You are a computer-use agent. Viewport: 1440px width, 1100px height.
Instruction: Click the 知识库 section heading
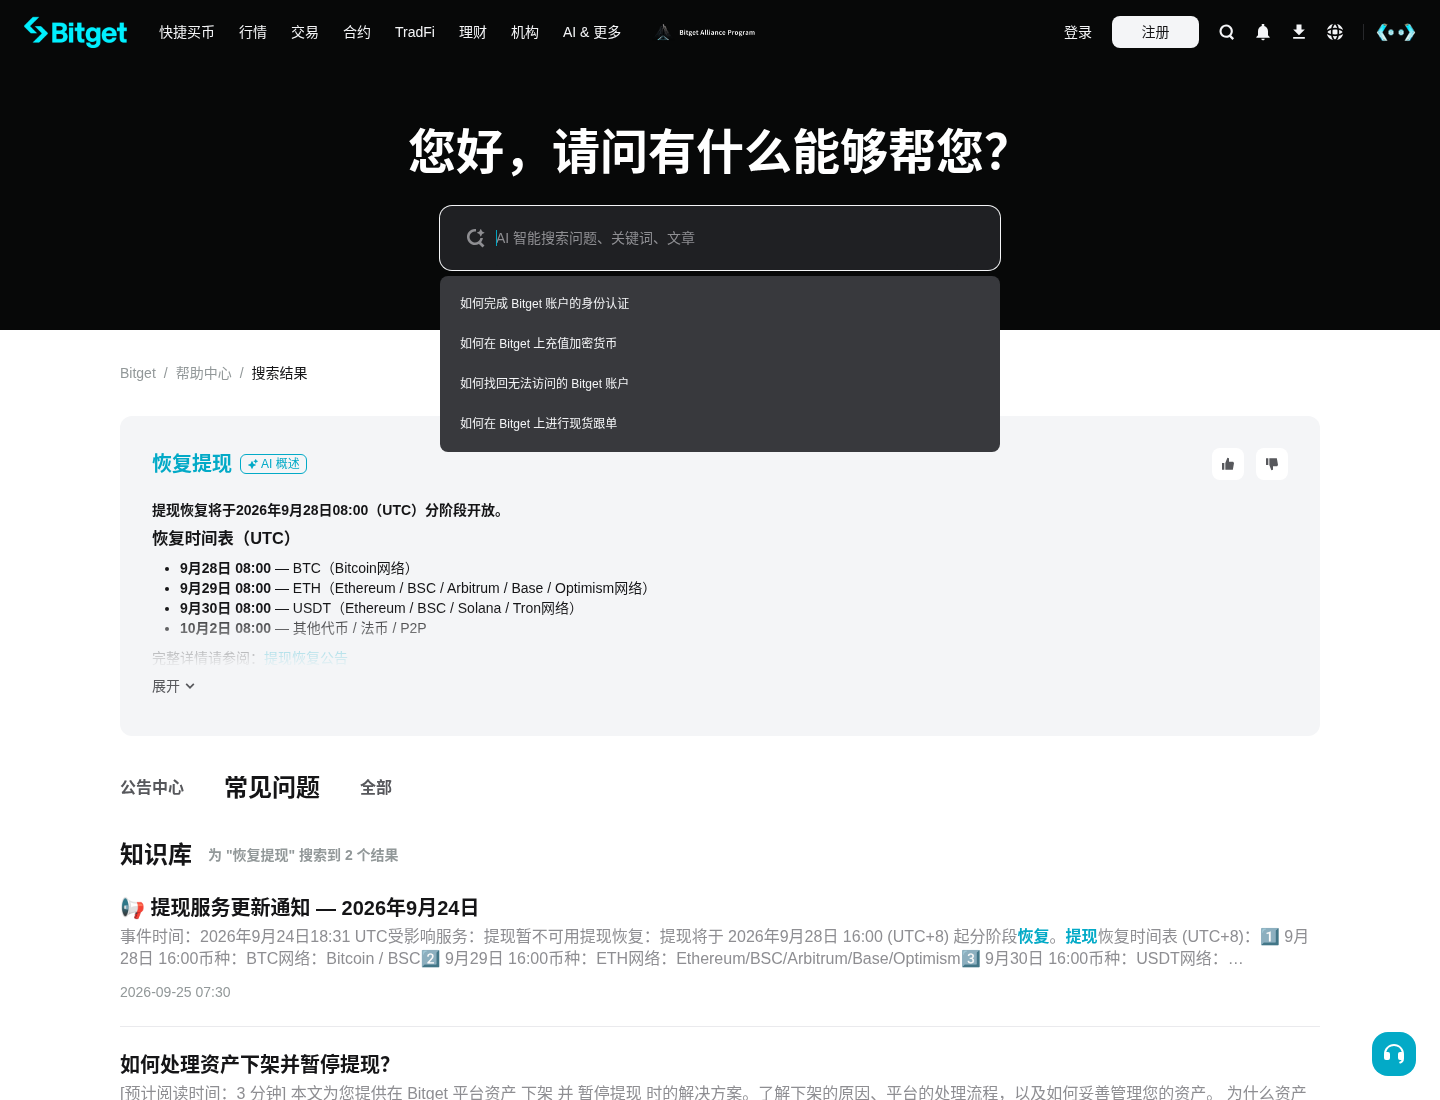[156, 855]
